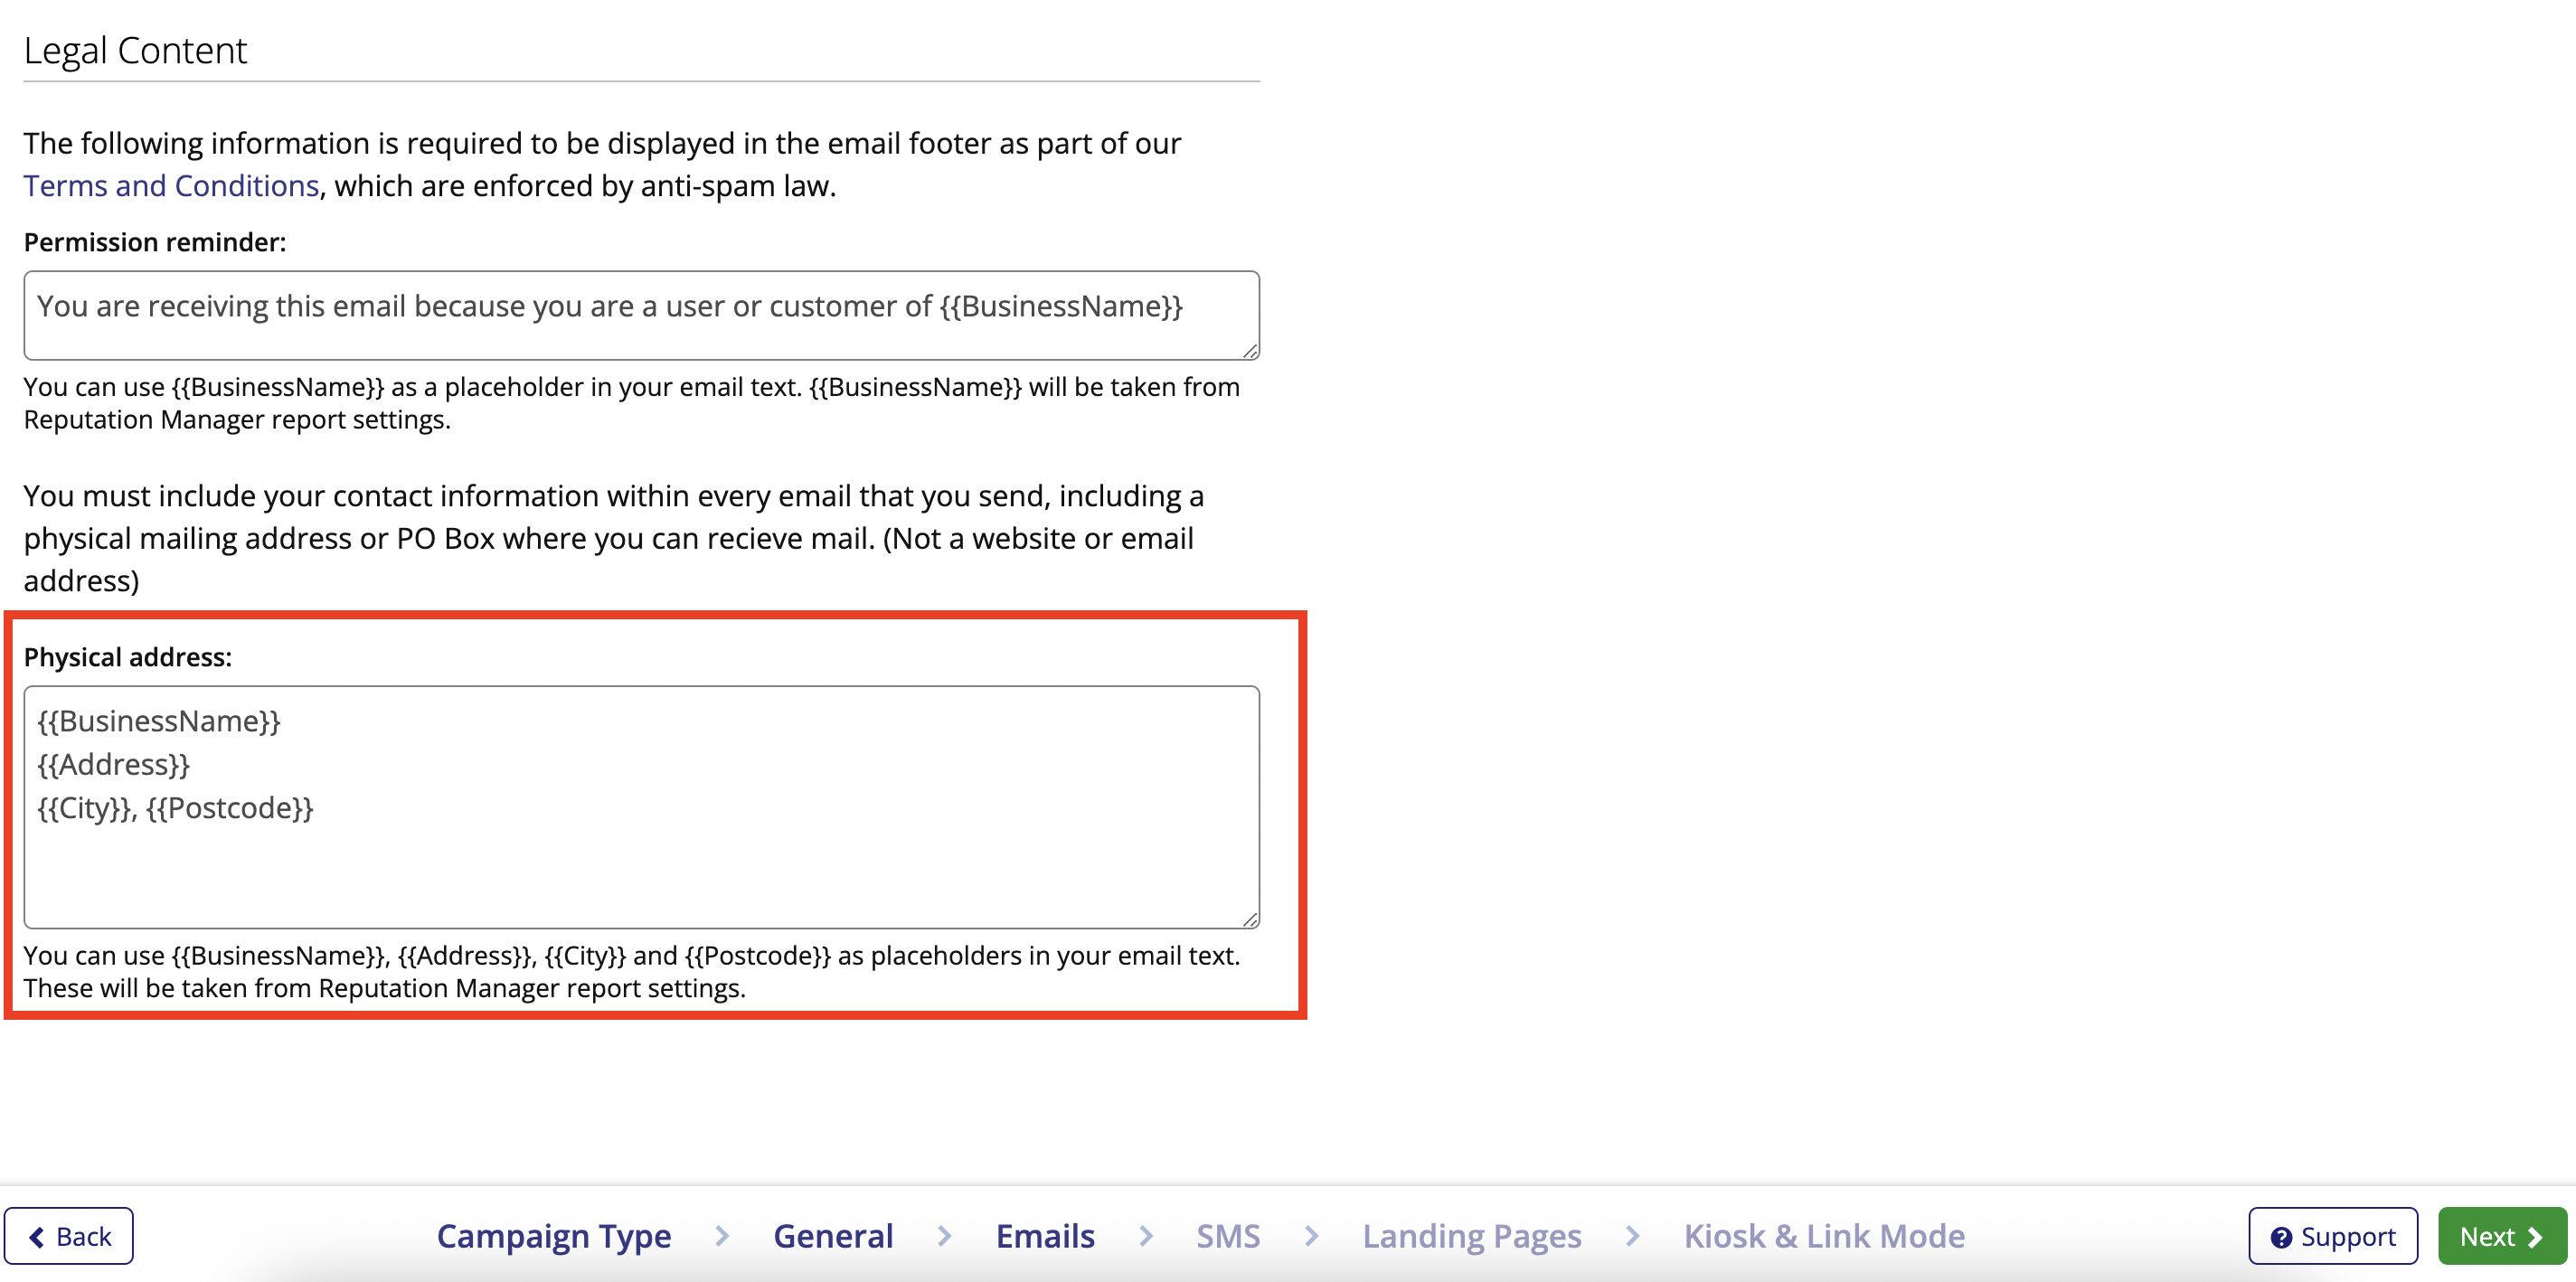Click the question mark icon on Support

click(x=2281, y=1237)
